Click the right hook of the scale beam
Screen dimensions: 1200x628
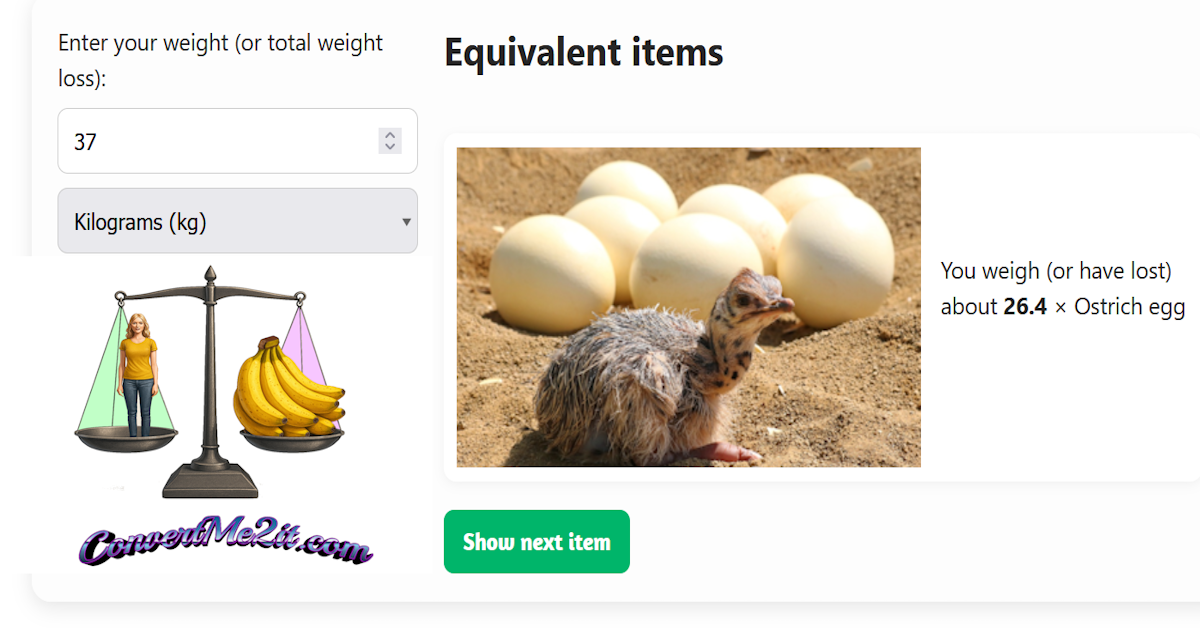tap(299, 297)
